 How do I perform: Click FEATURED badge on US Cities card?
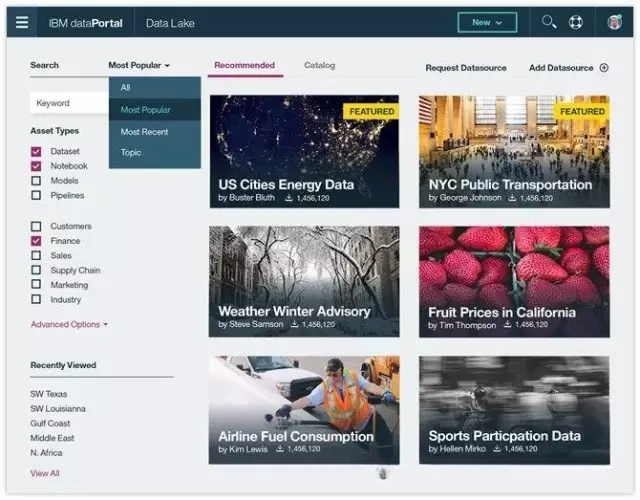click(x=371, y=111)
